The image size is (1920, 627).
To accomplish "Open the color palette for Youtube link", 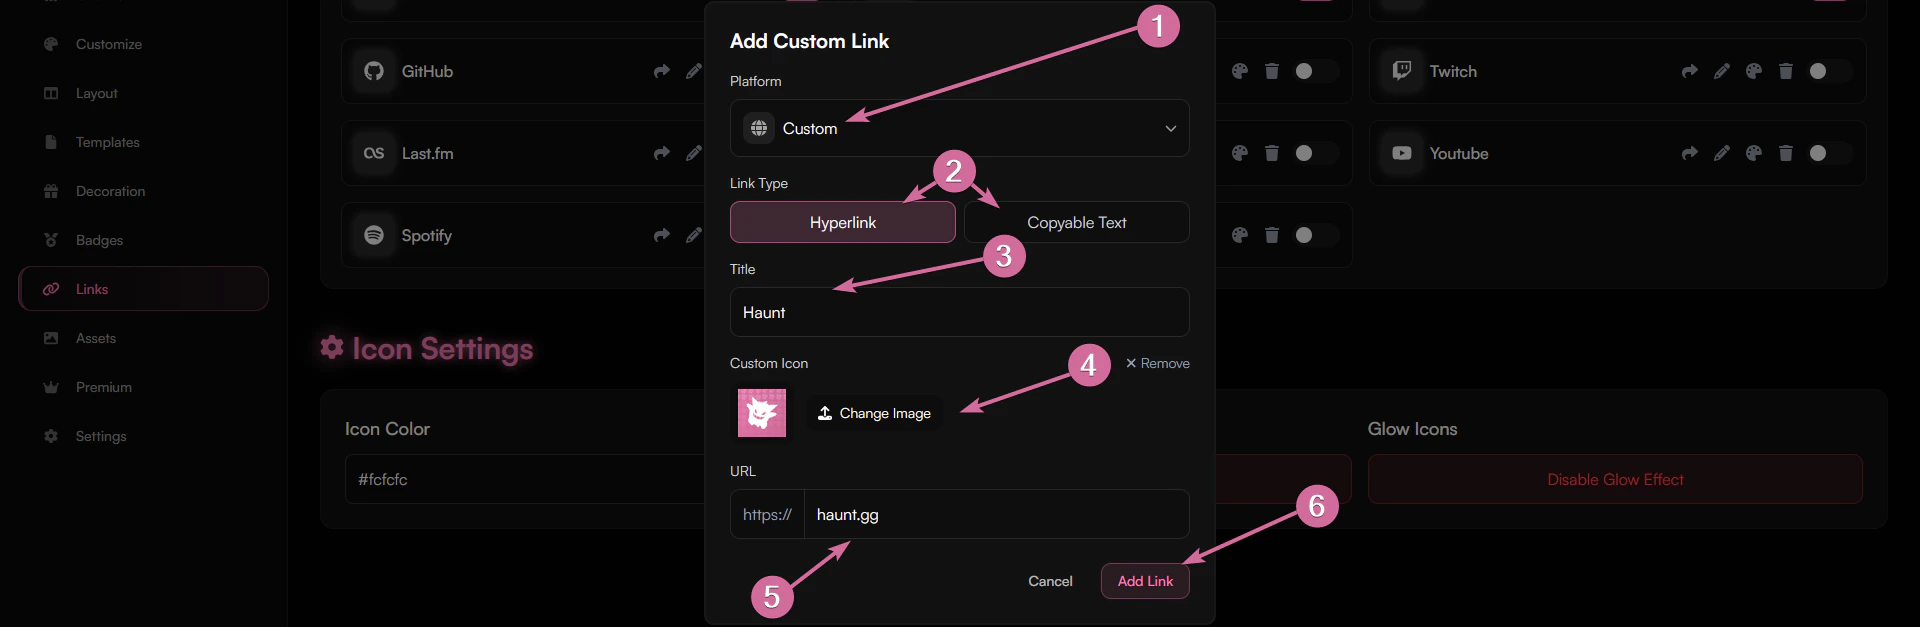I will coord(1753,153).
